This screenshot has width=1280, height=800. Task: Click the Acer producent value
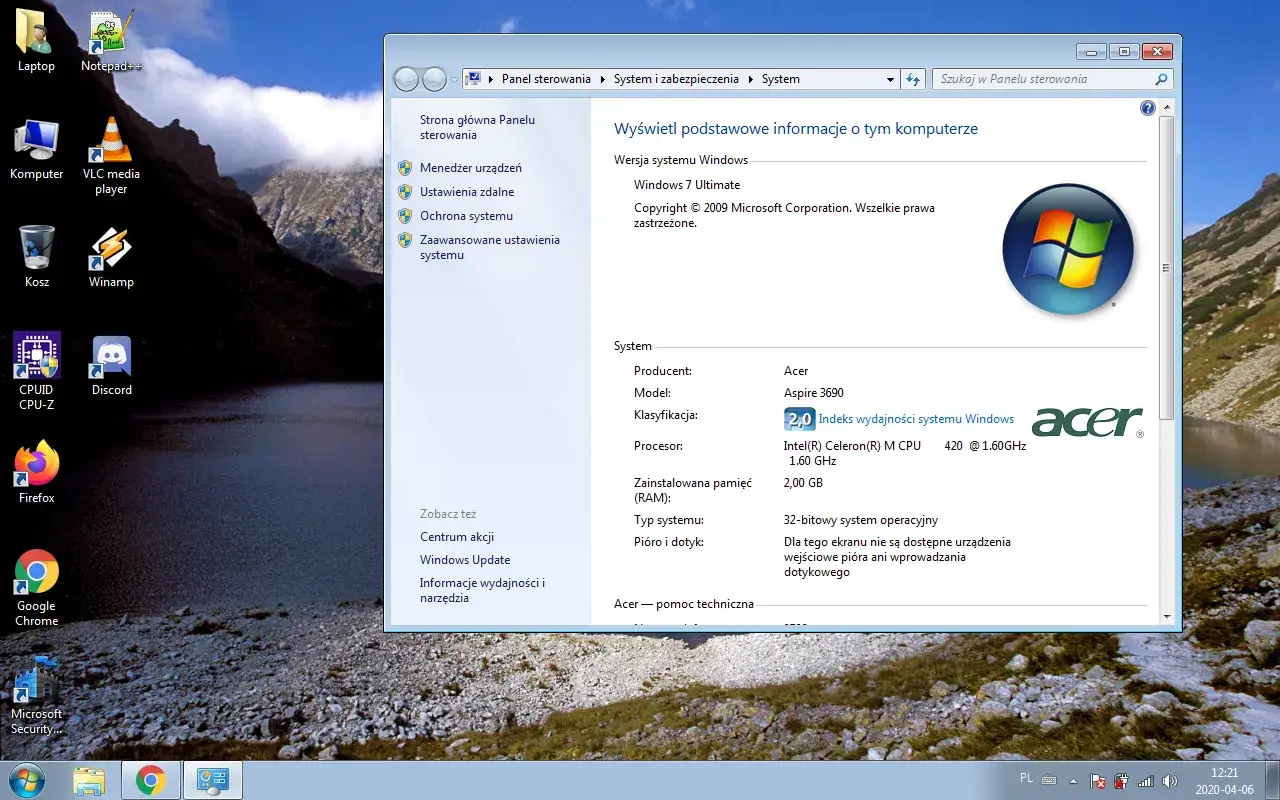point(796,371)
